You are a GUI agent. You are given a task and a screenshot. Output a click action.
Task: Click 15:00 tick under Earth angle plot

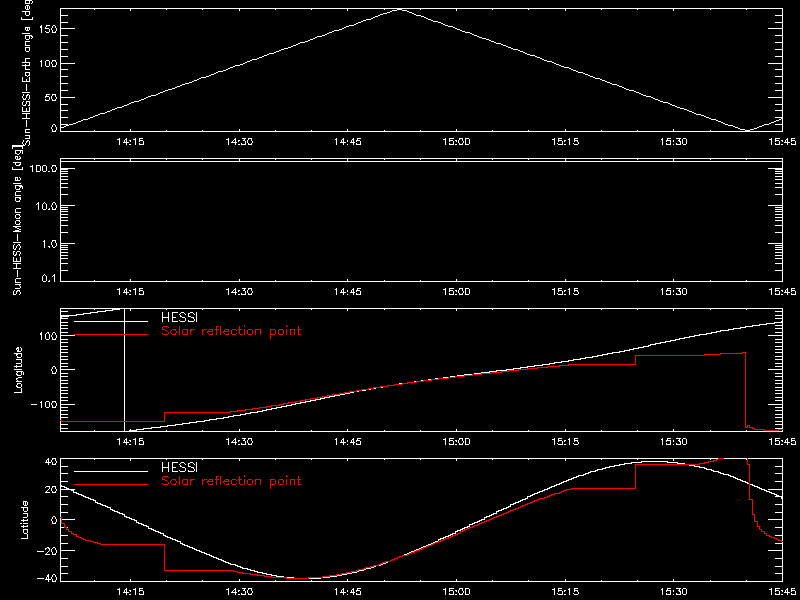(x=456, y=142)
